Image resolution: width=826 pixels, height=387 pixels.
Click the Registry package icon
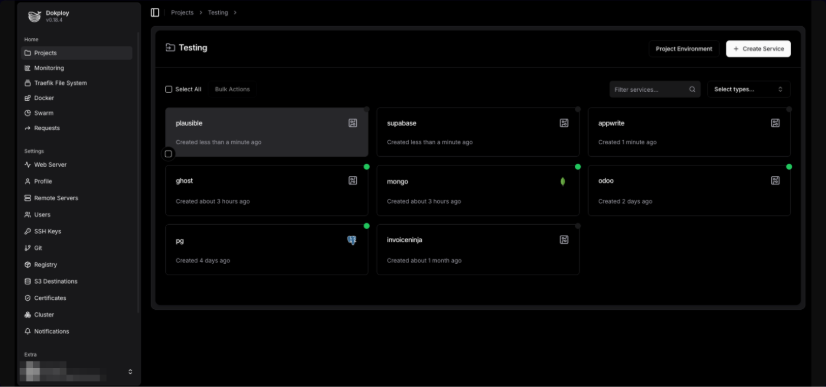coord(28,265)
